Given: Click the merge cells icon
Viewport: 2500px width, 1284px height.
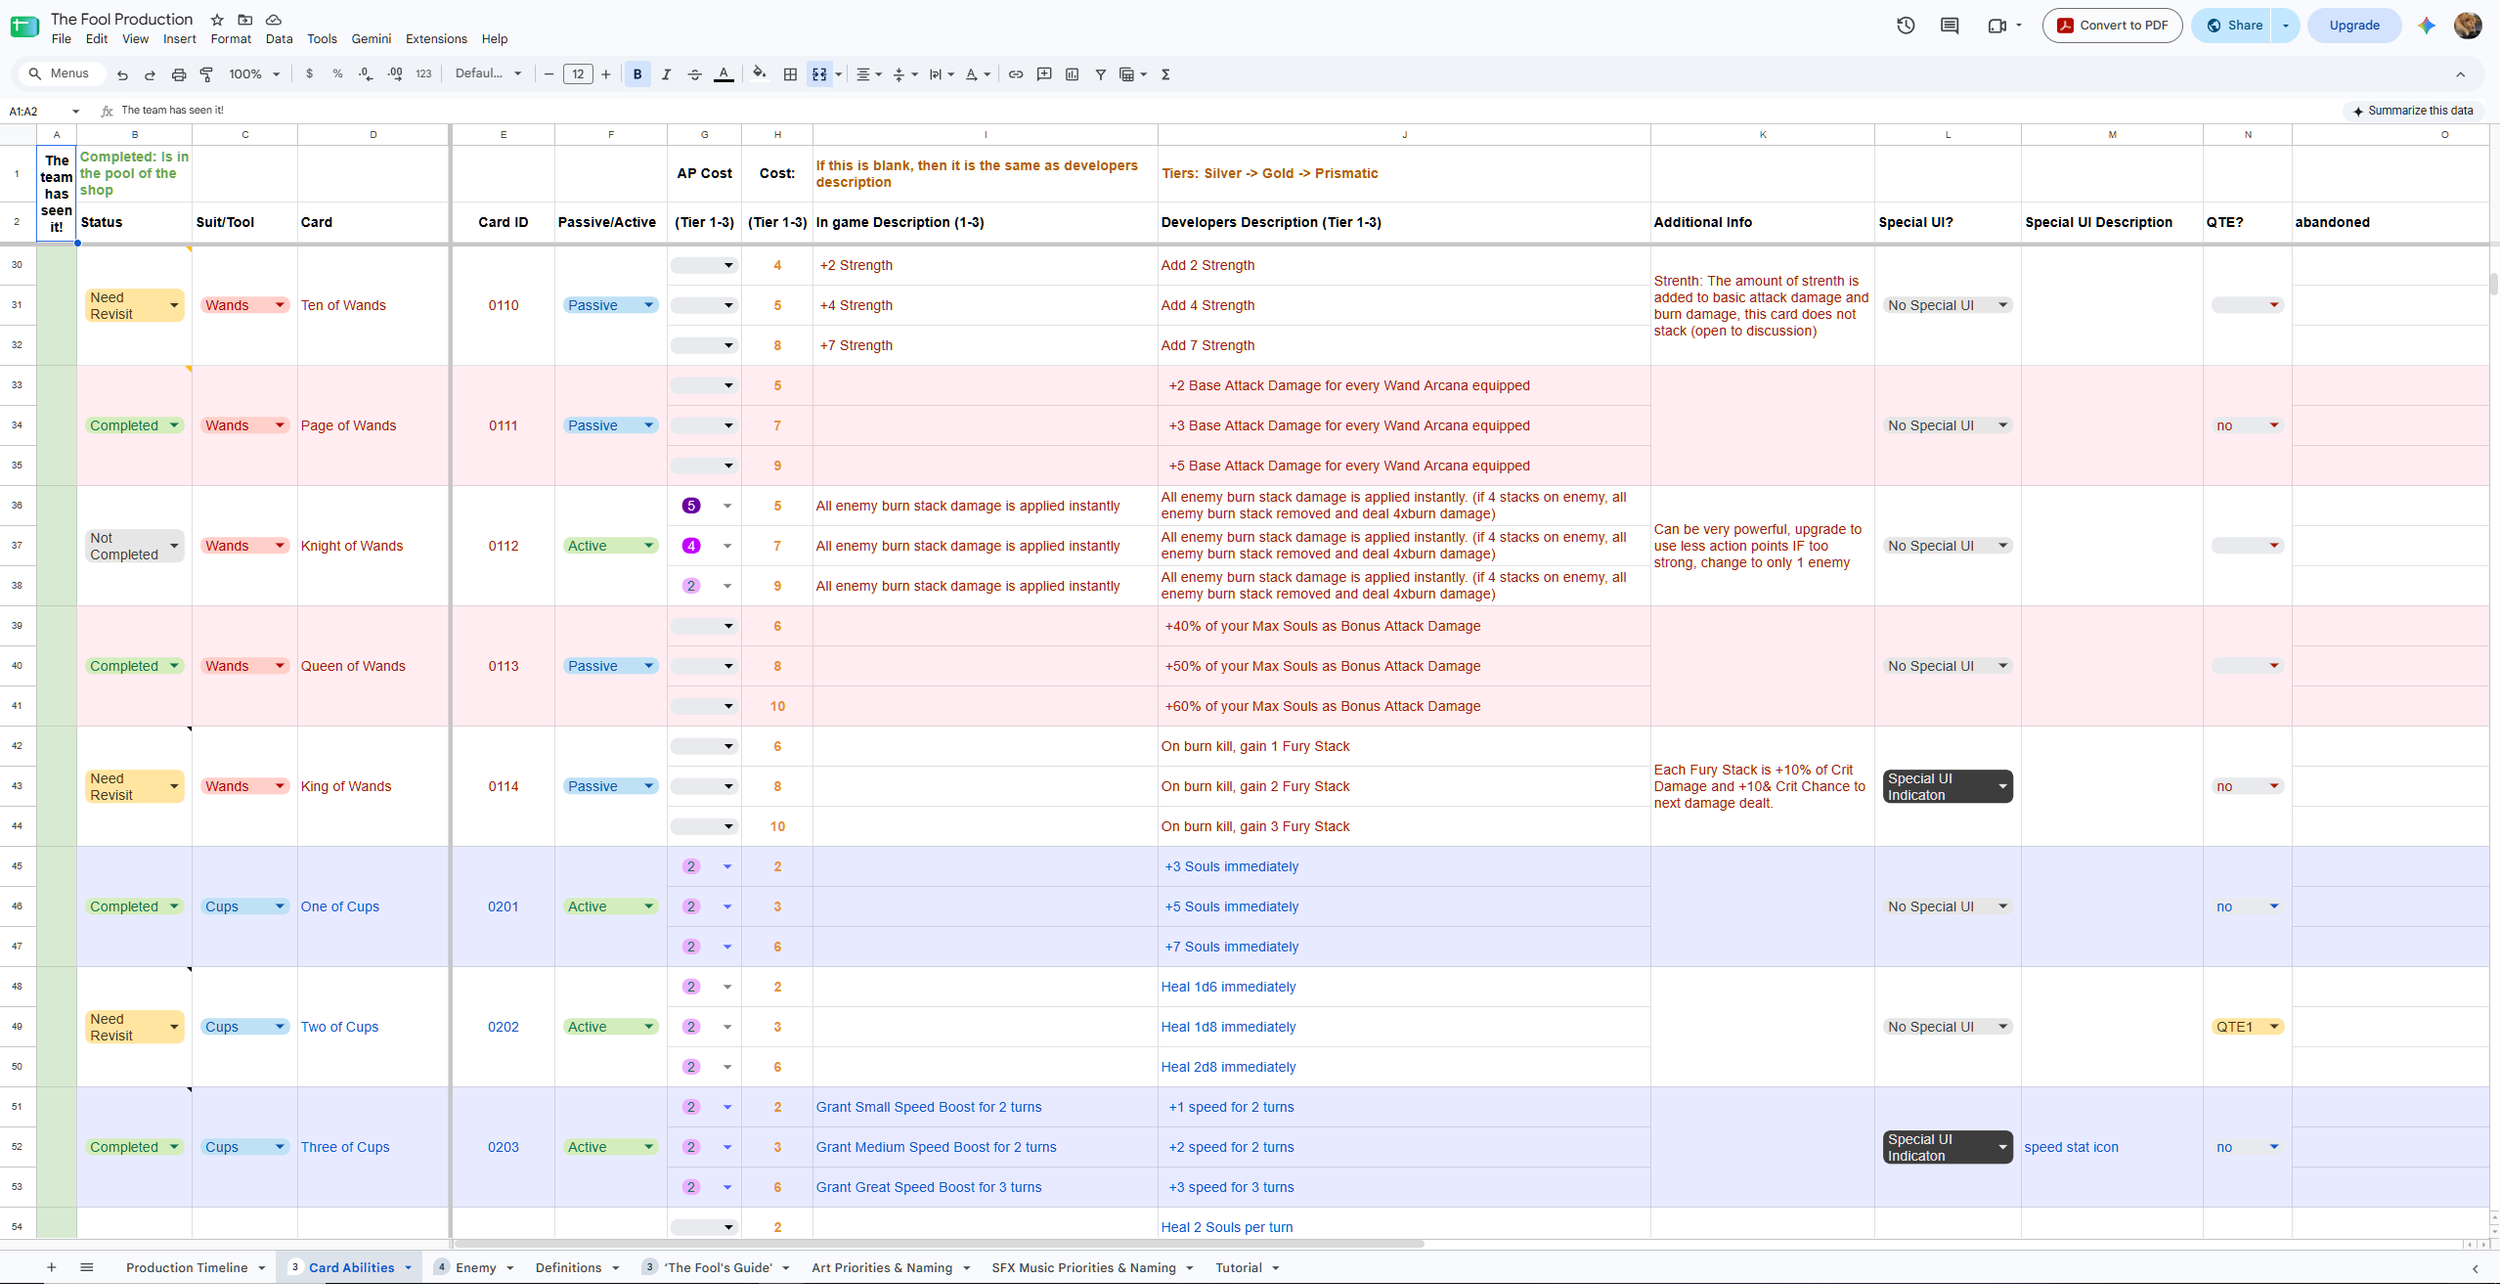Looking at the screenshot, I should (x=819, y=74).
